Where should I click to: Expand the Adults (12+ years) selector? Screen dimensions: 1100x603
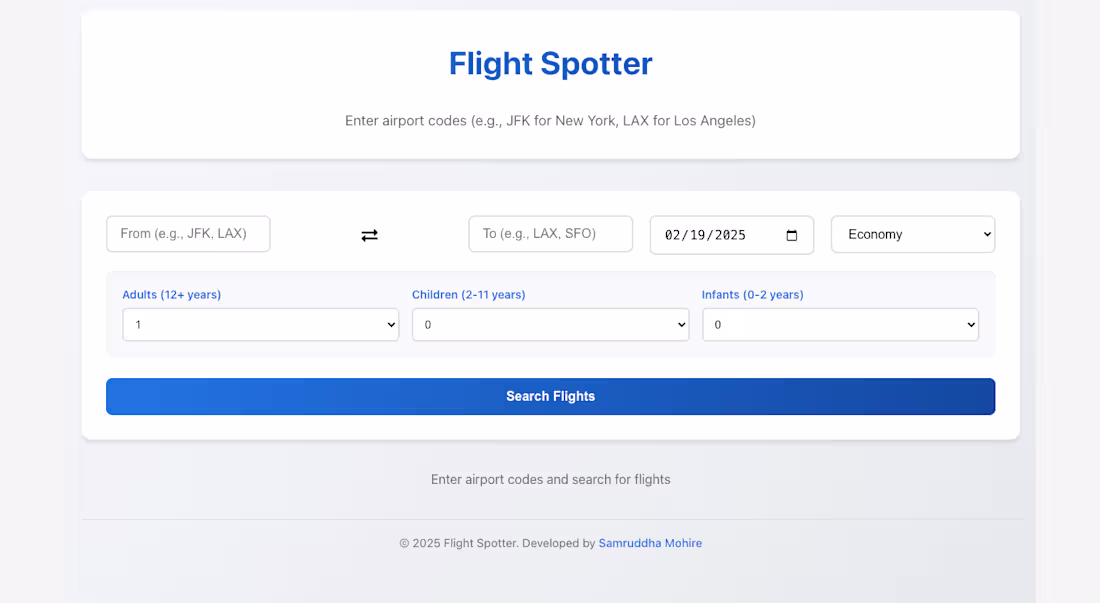coord(260,324)
